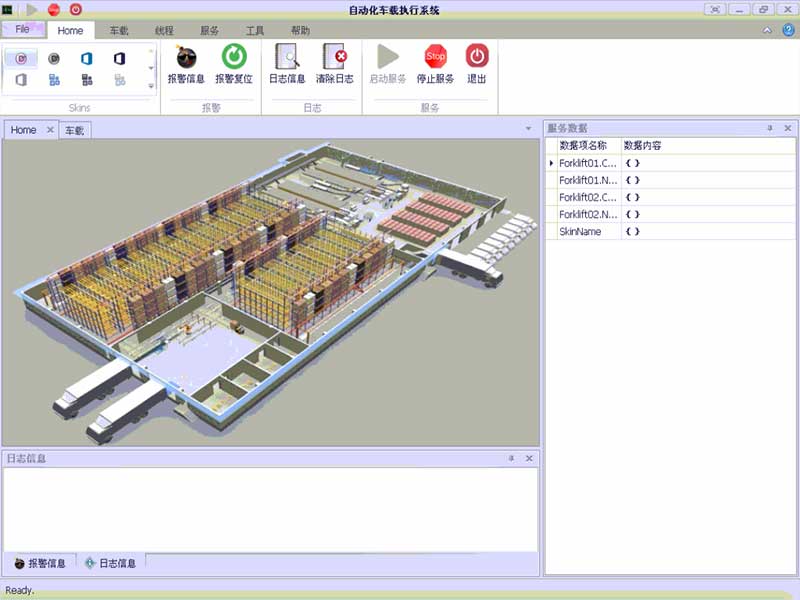The height and width of the screenshot is (600, 800).
Task: Open the 服务 ribbon tab
Action: [210, 31]
